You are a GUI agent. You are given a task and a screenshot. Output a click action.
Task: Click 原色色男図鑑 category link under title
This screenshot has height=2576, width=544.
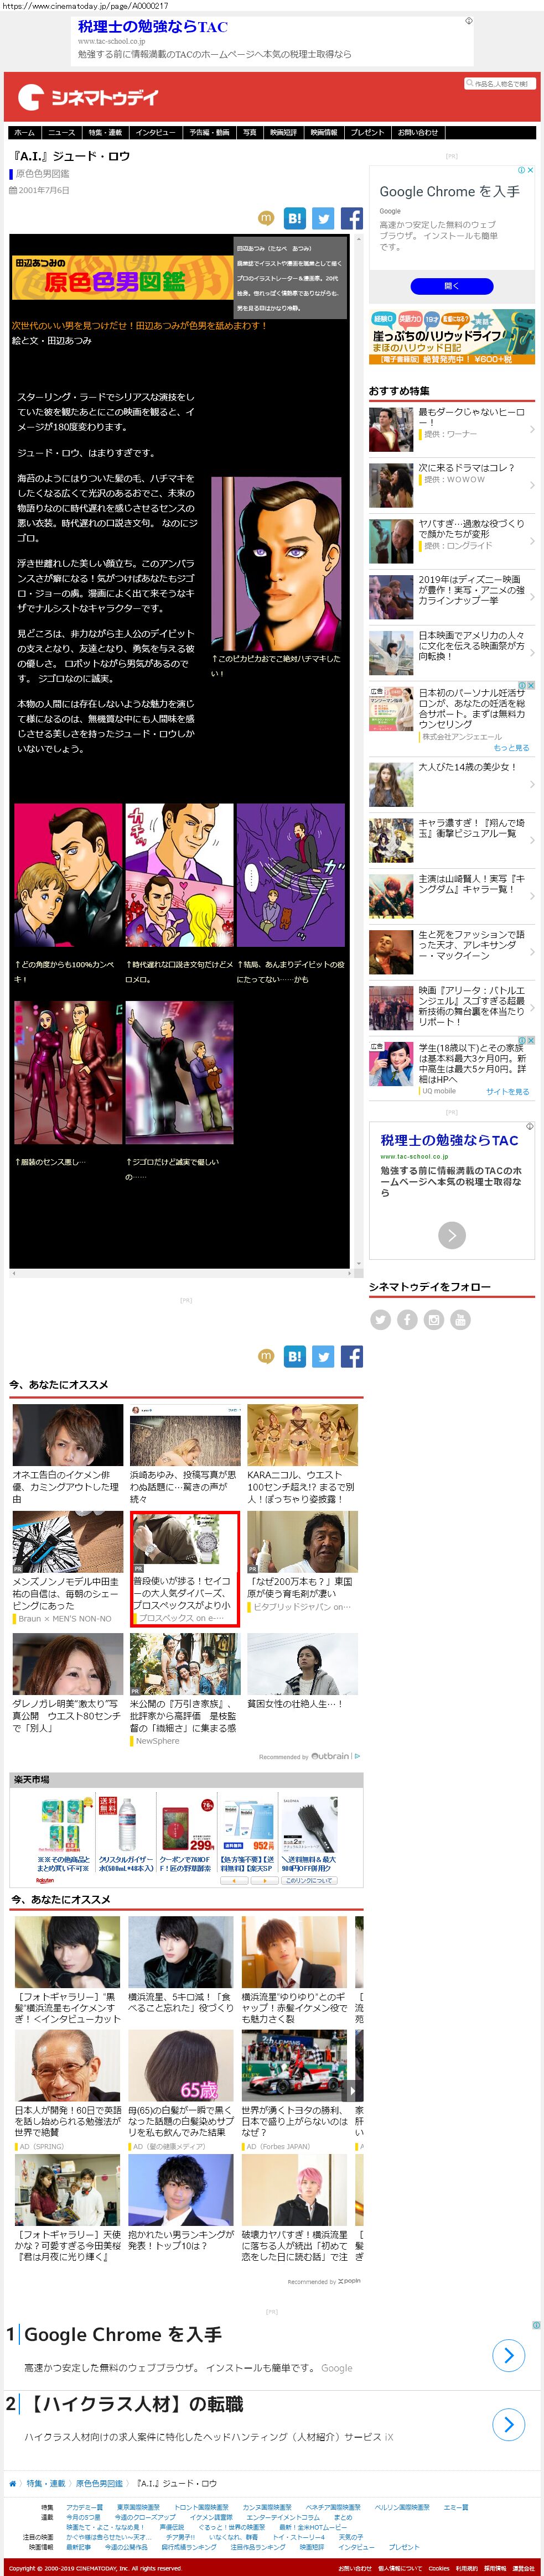pyautogui.click(x=43, y=174)
